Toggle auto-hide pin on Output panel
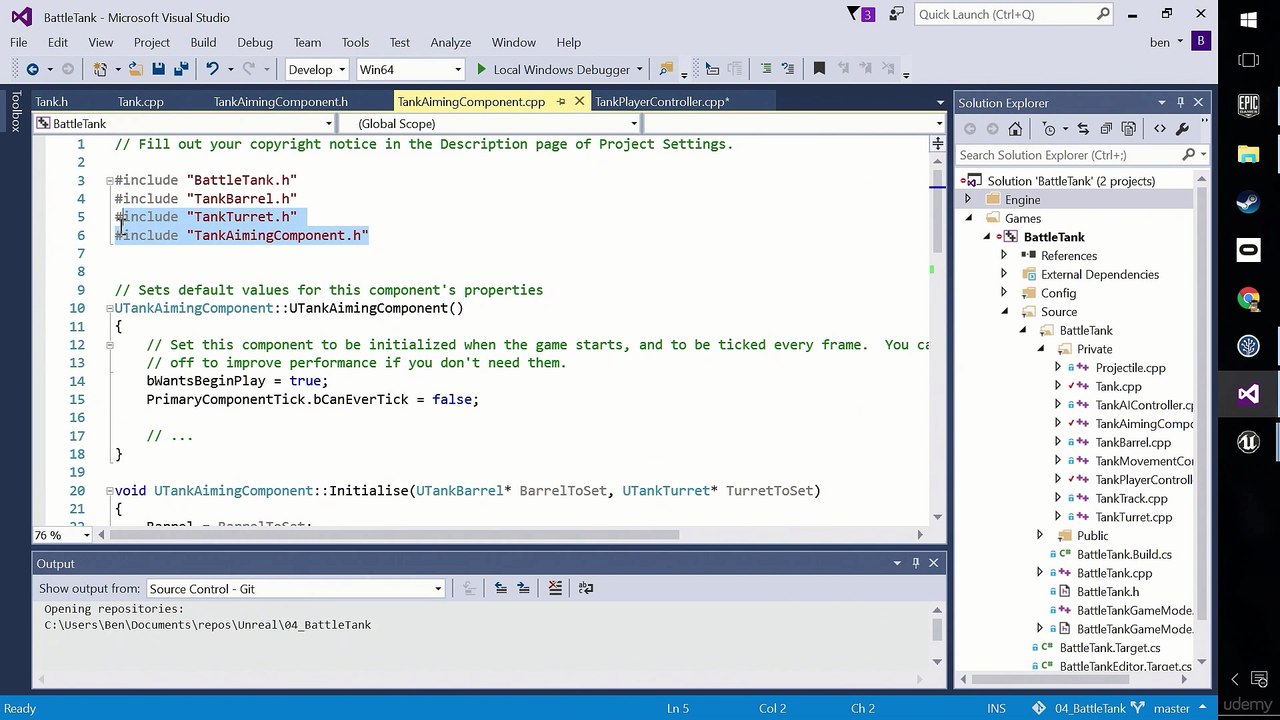1280x720 pixels. pos(915,563)
